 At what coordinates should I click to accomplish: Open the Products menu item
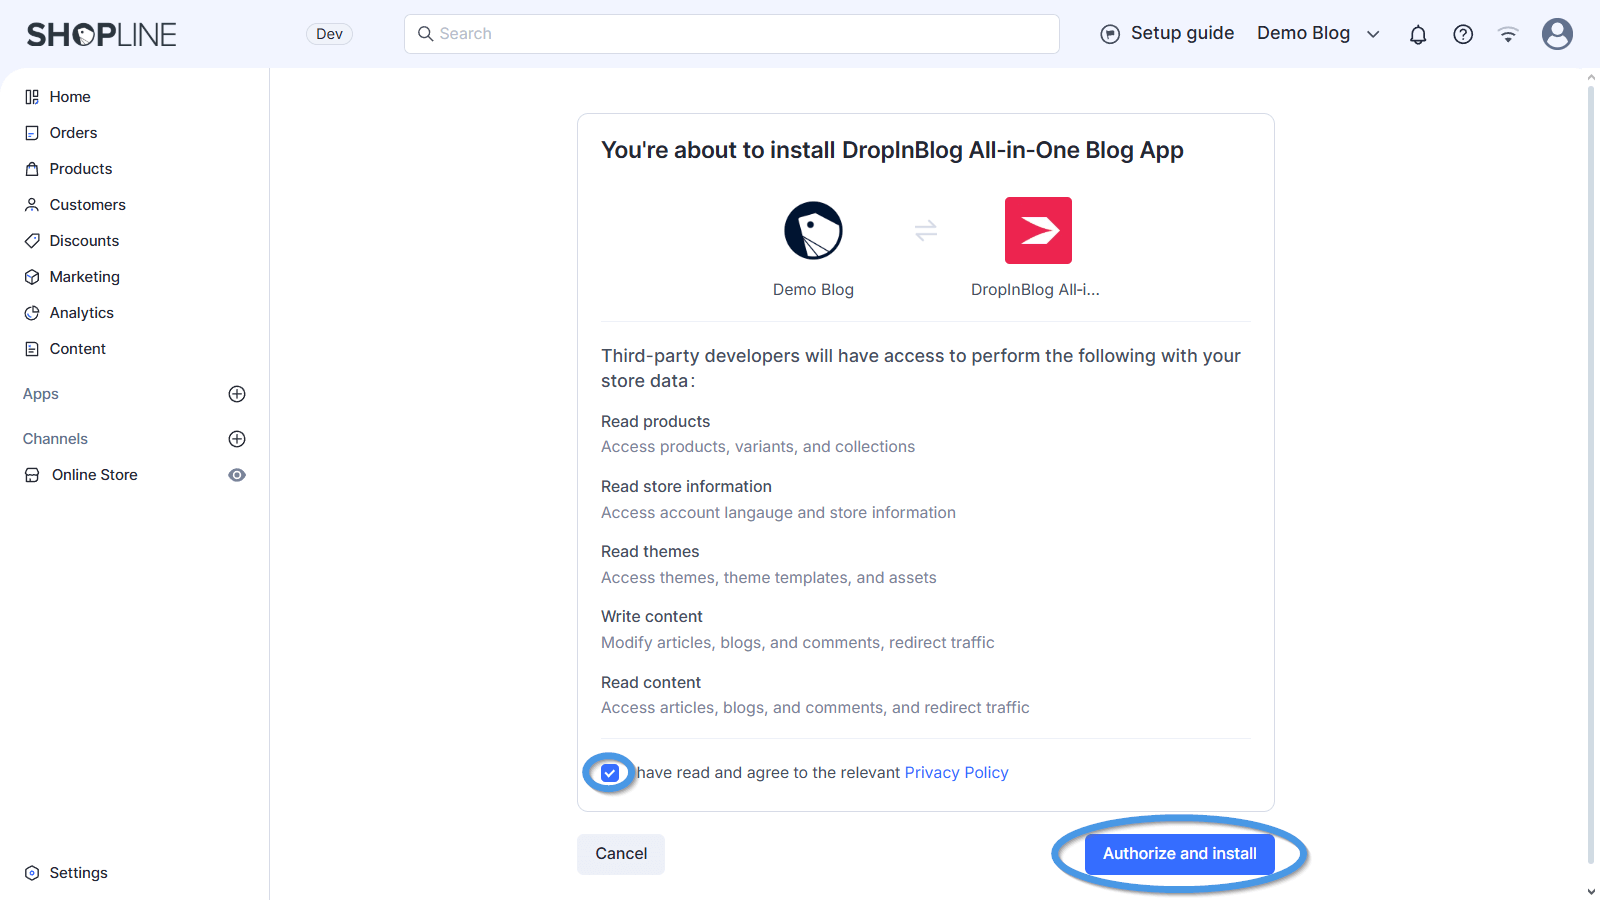81,169
